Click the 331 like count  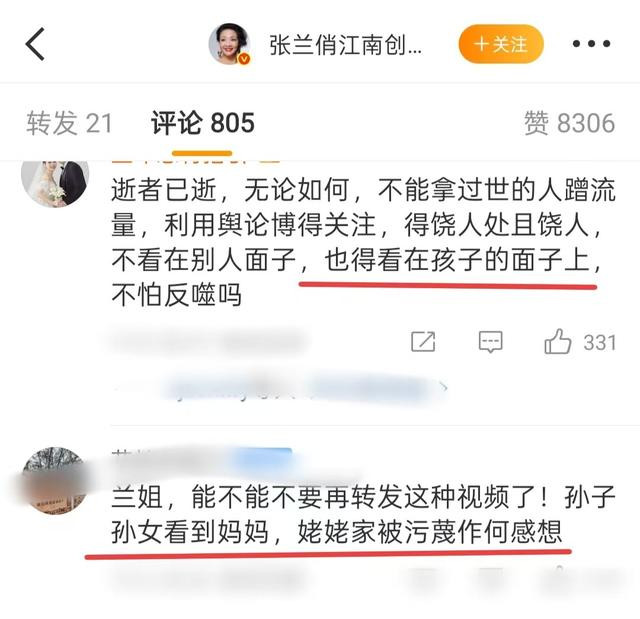coord(599,343)
